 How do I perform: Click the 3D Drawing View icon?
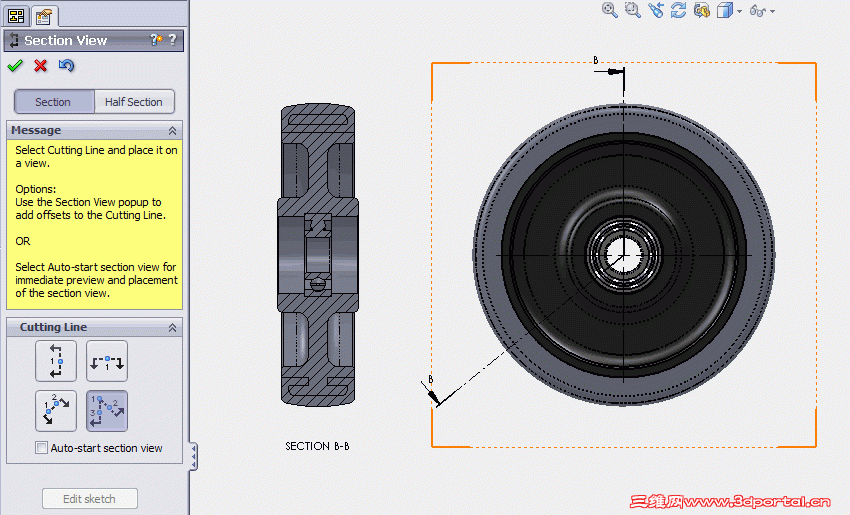pyautogui.click(x=701, y=10)
